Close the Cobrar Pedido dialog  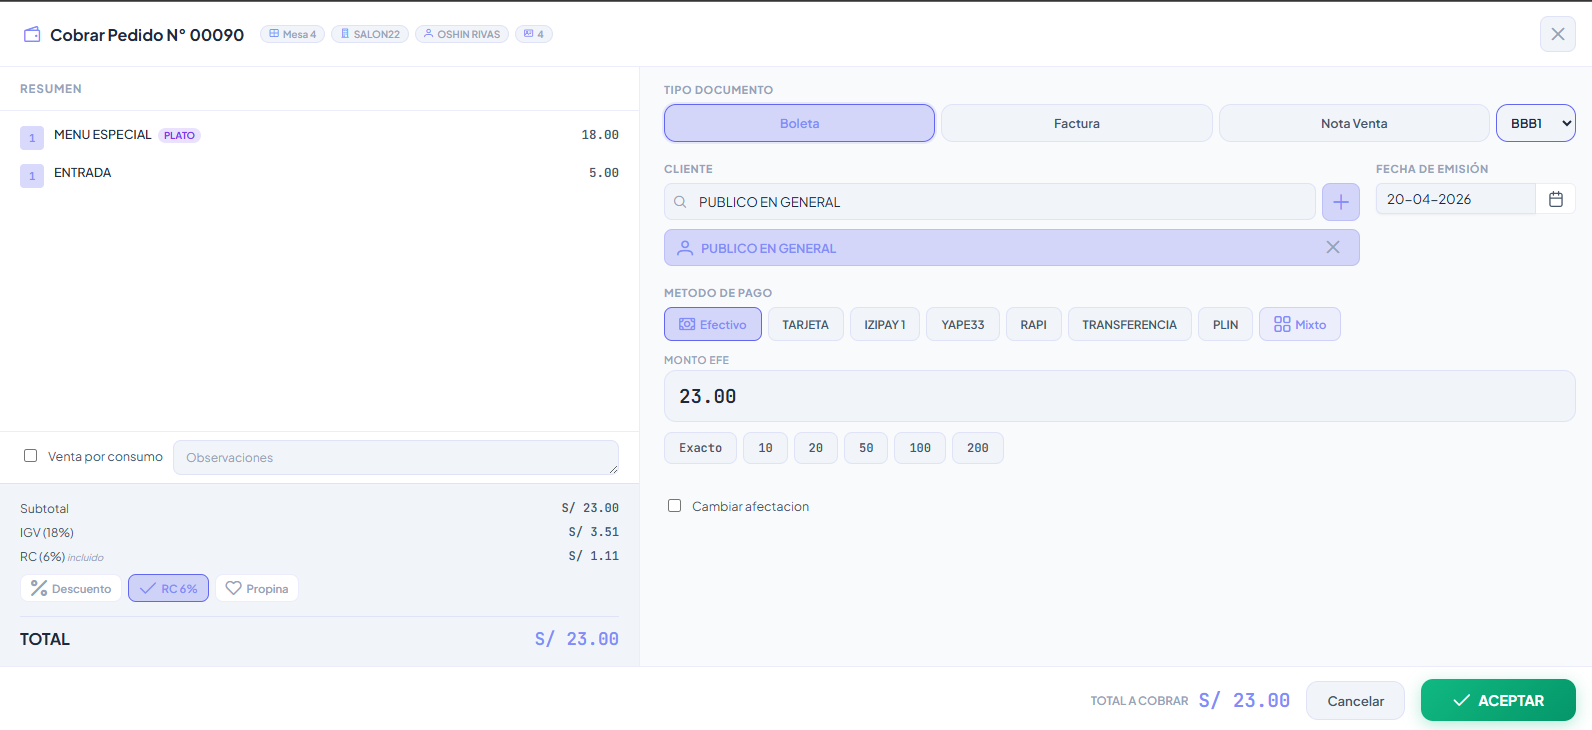[x=1557, y=34]
